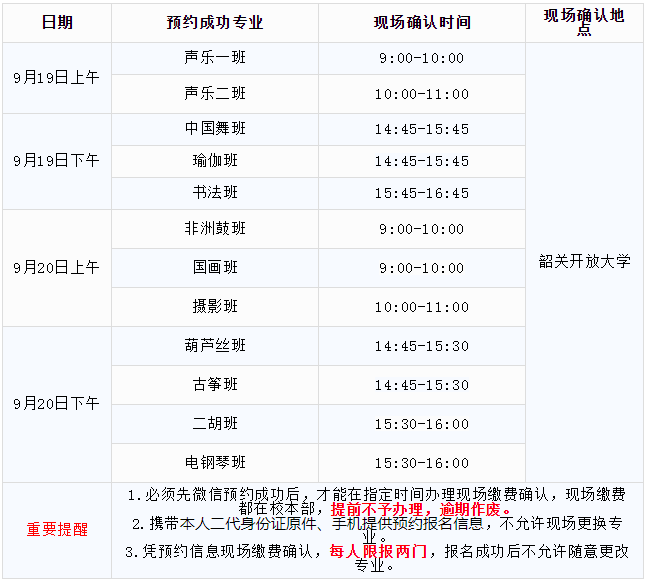Select the 声乐二班 class cell
Image resolution: width=649 pixels, height=584 pixels.
point(215,94)
